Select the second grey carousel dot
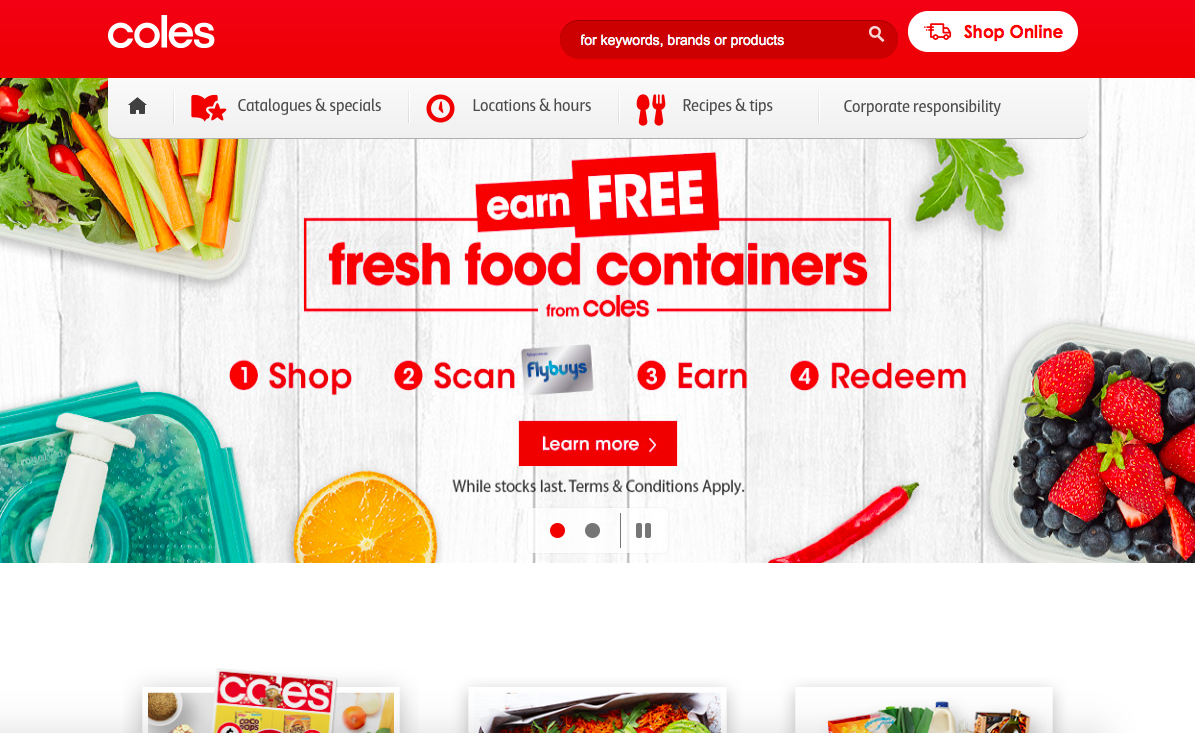Screen dimensions: 1195x733 click(592, 530)
